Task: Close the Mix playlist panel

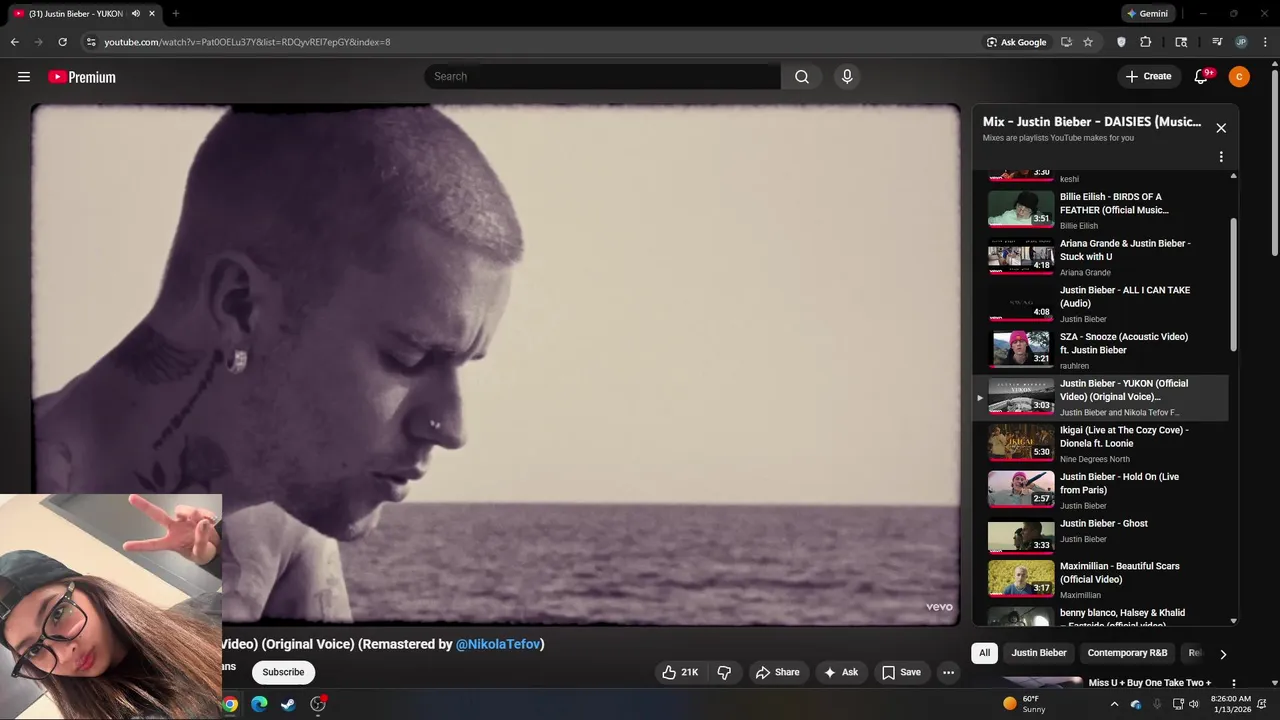Action: (1221, 128)
